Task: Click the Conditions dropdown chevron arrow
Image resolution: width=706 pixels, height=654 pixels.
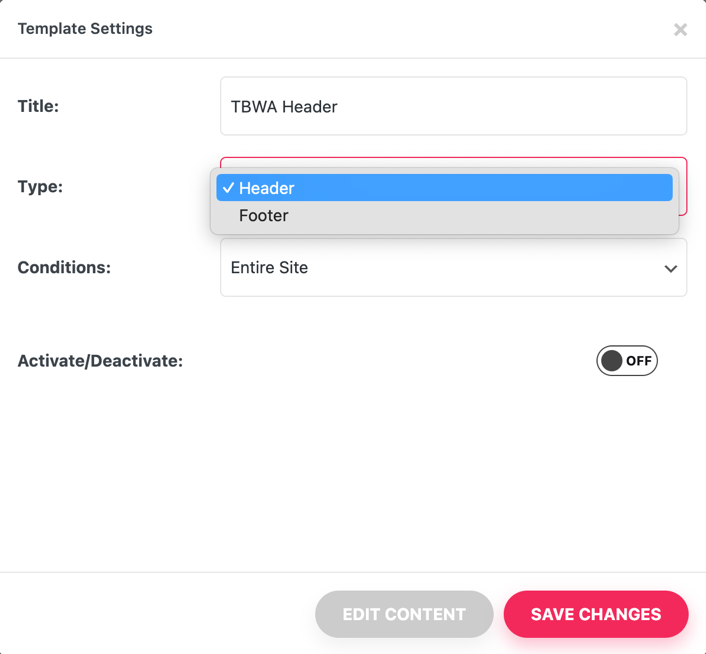Action: tap(670, 268)
